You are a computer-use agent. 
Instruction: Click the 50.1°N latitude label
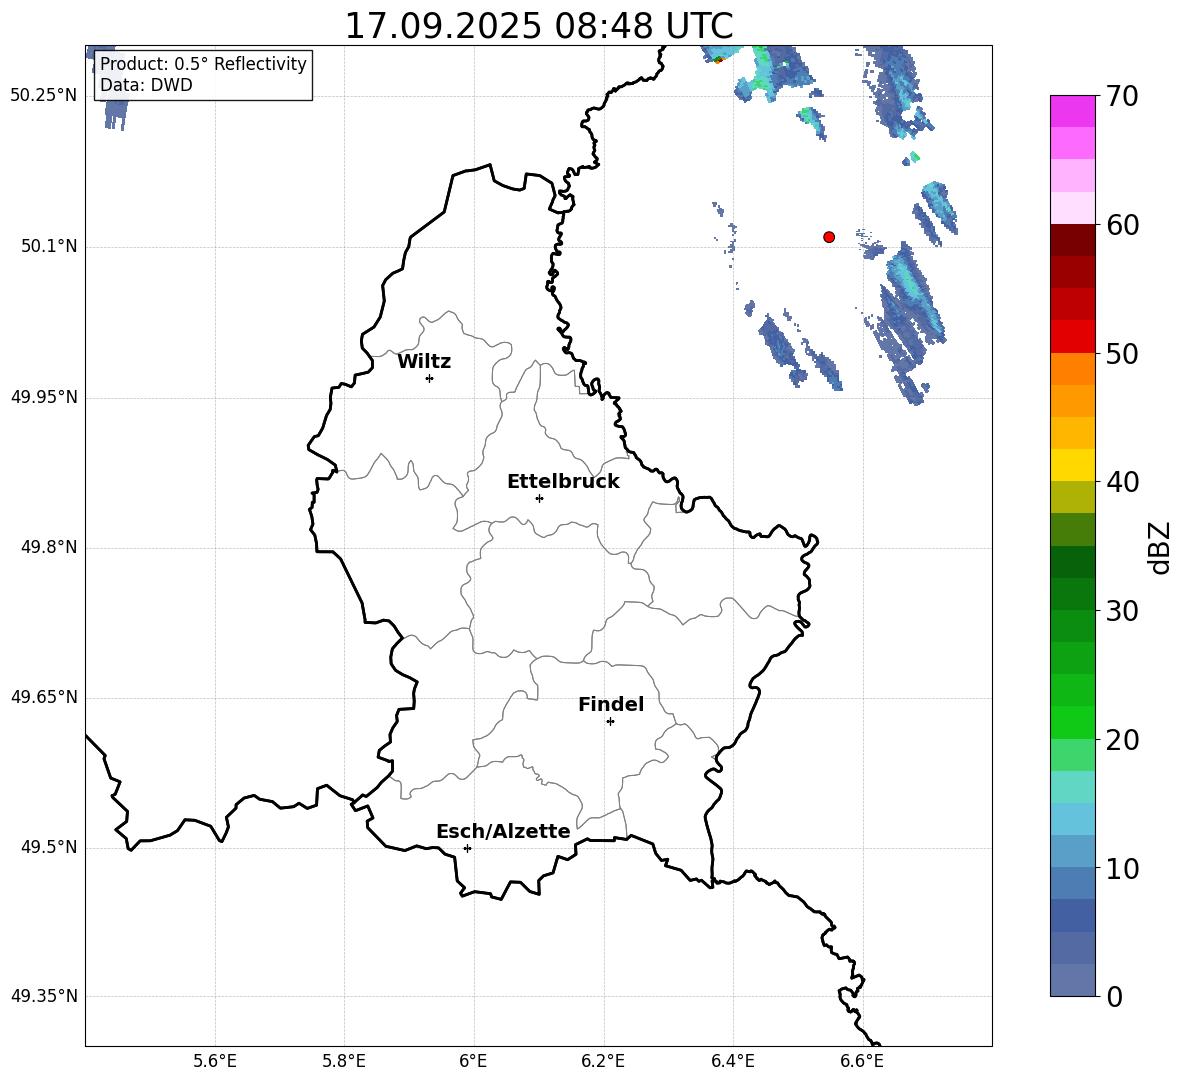tap(49, 246)
